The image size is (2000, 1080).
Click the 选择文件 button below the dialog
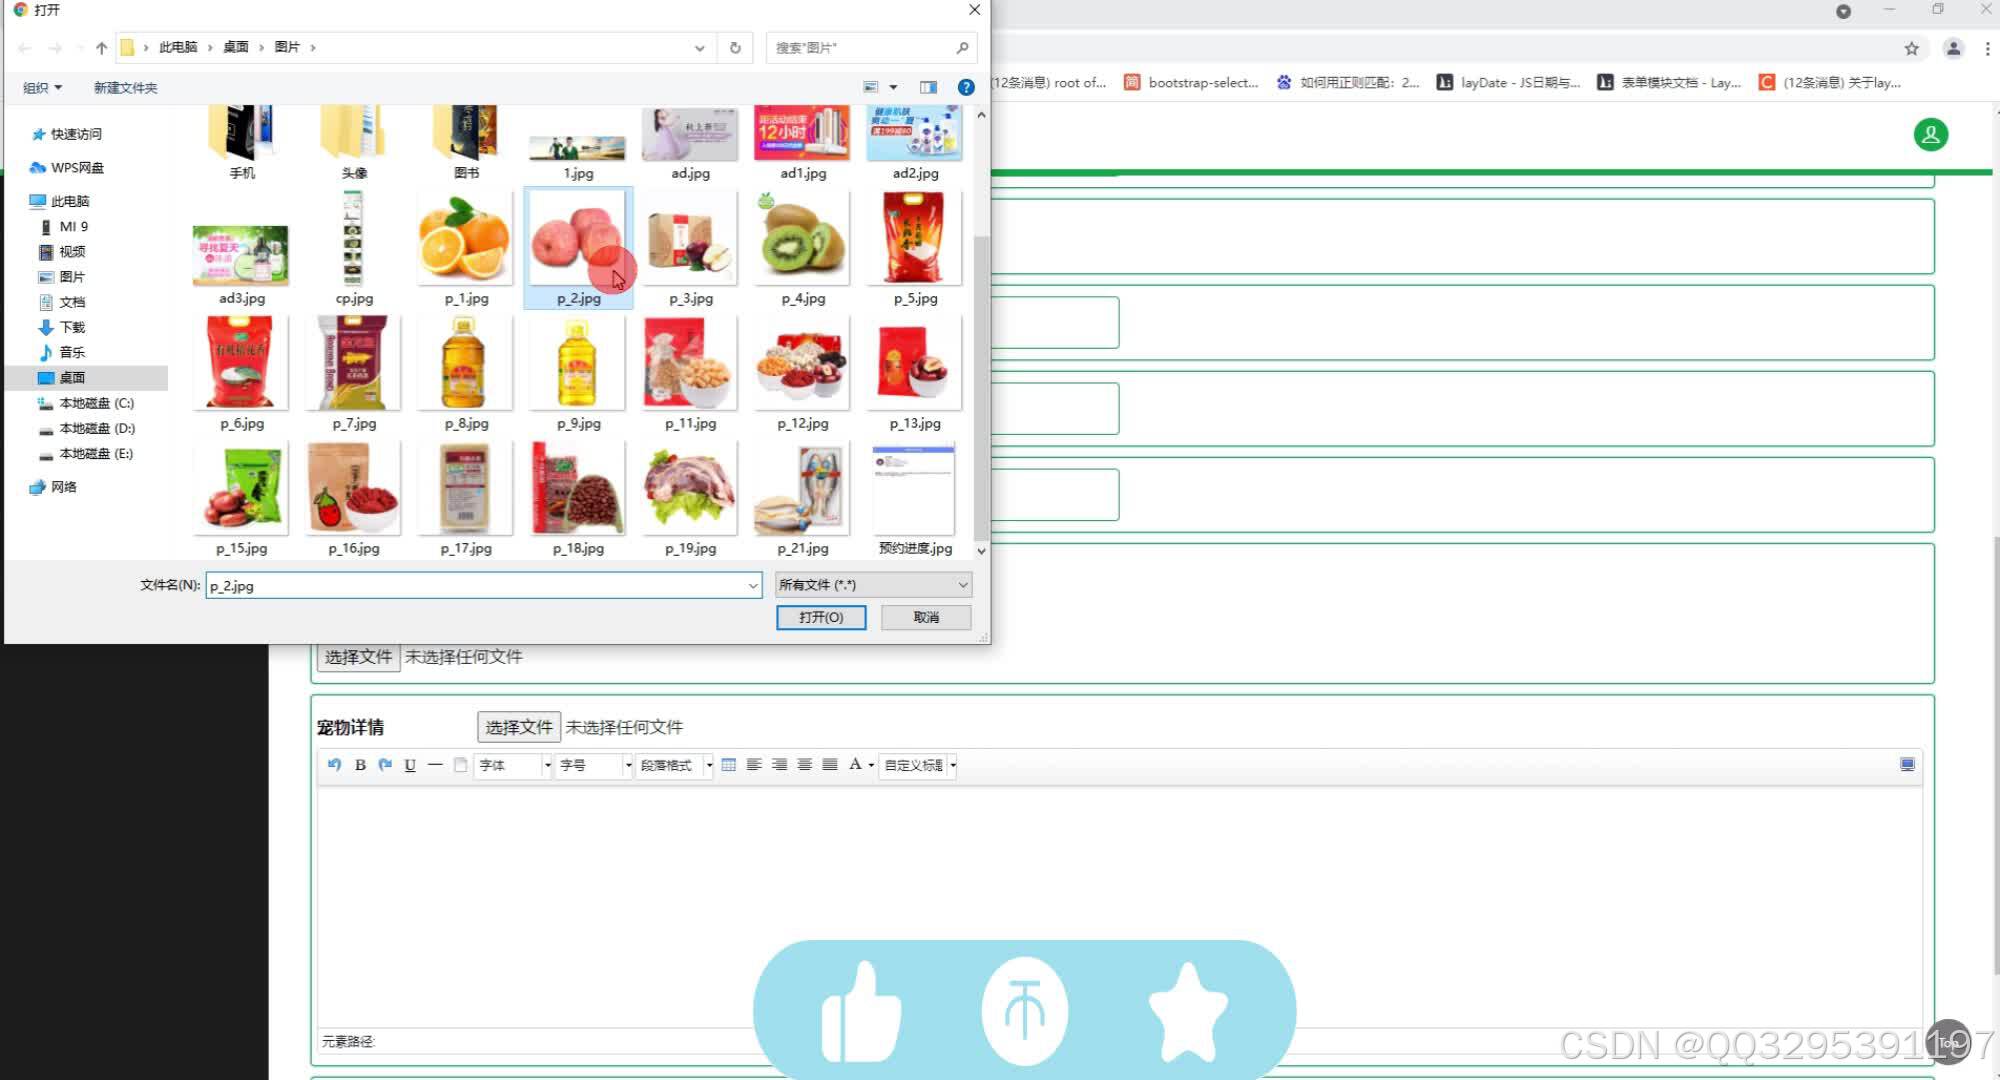358,657
